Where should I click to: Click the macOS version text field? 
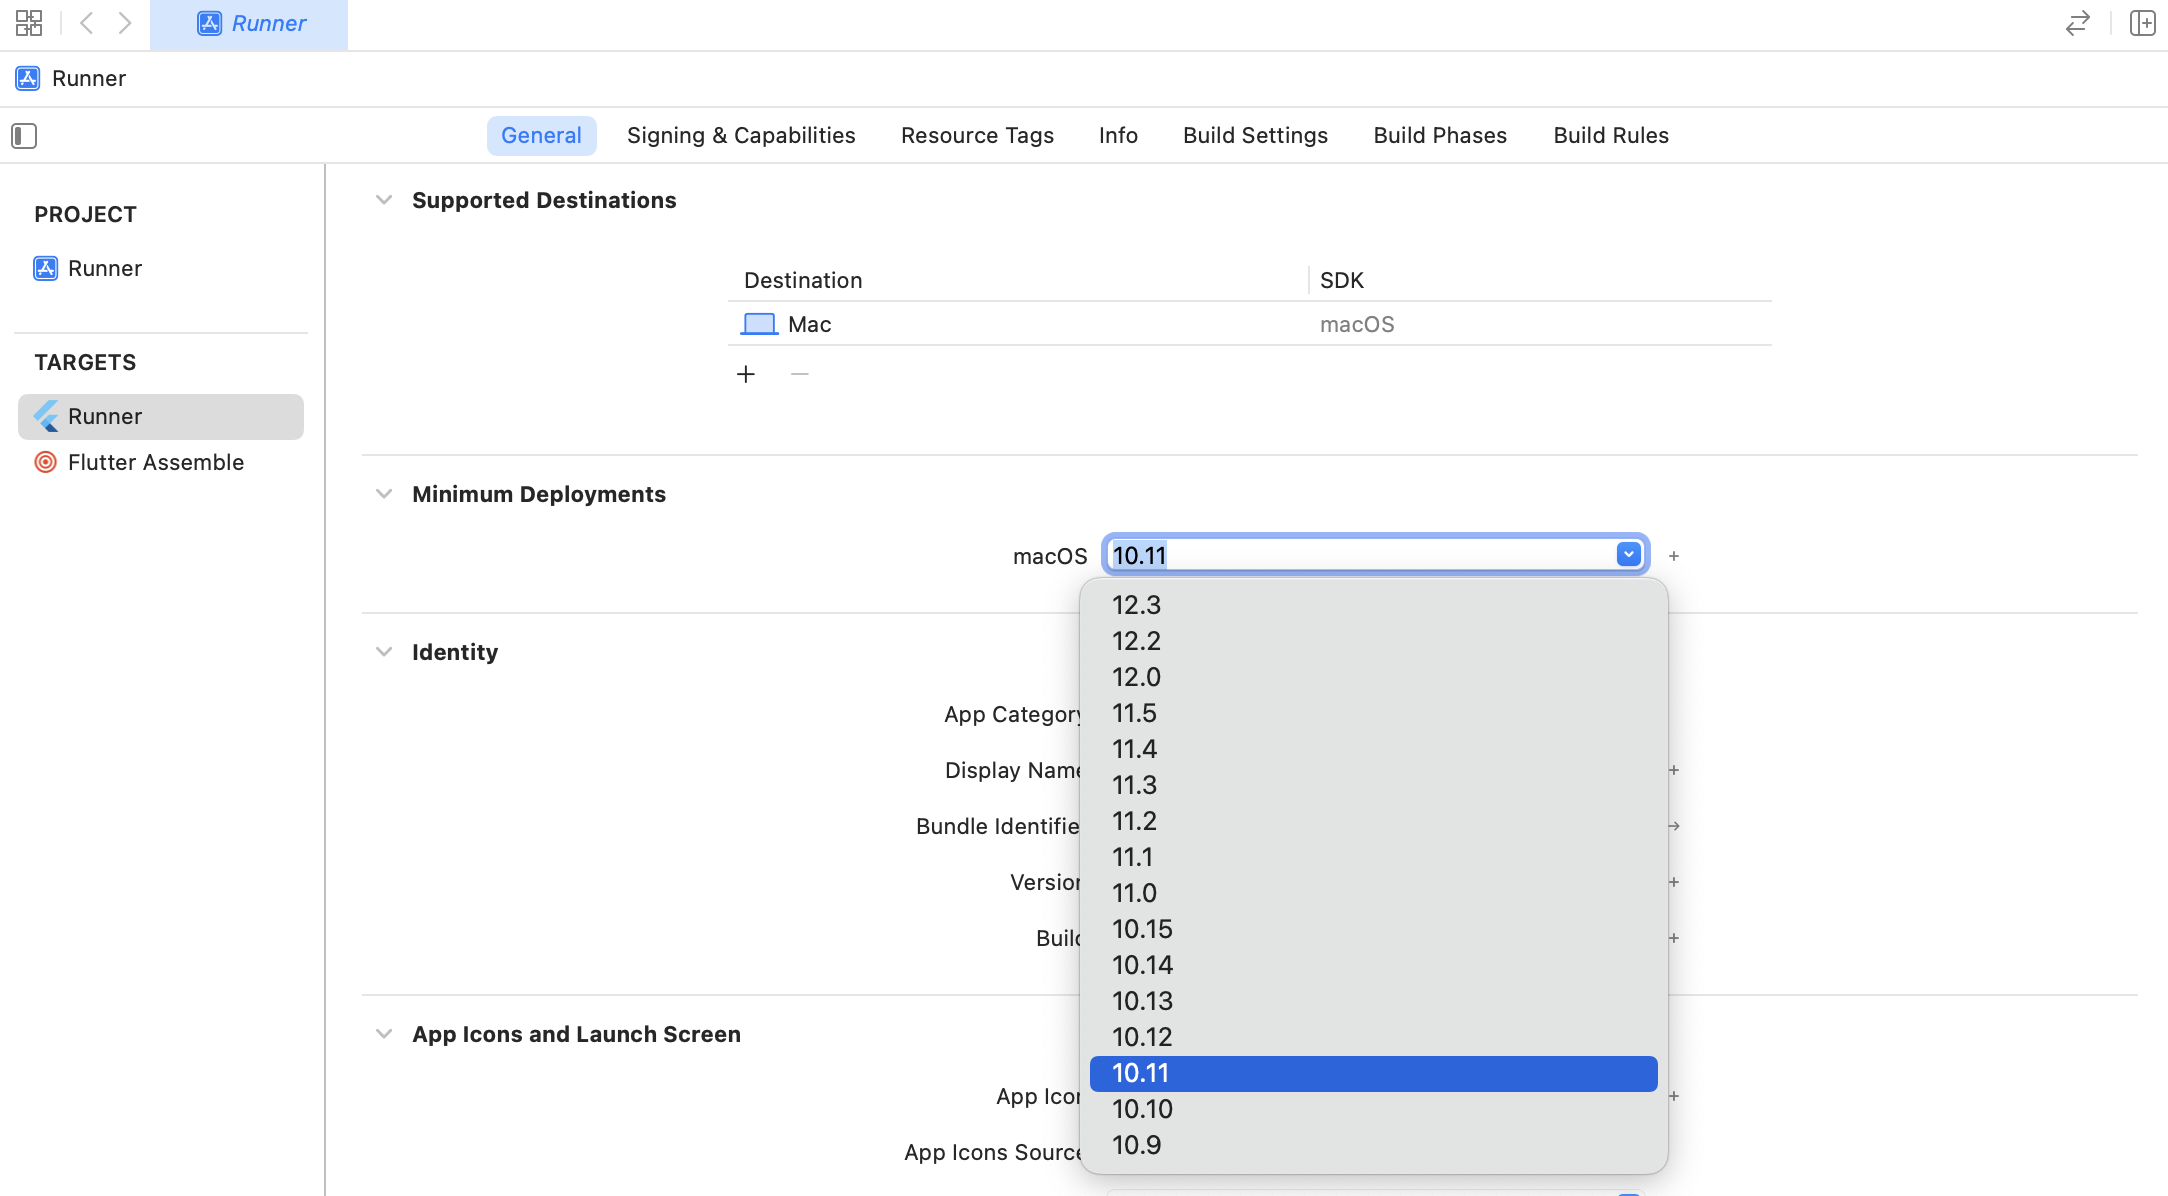1360,555
